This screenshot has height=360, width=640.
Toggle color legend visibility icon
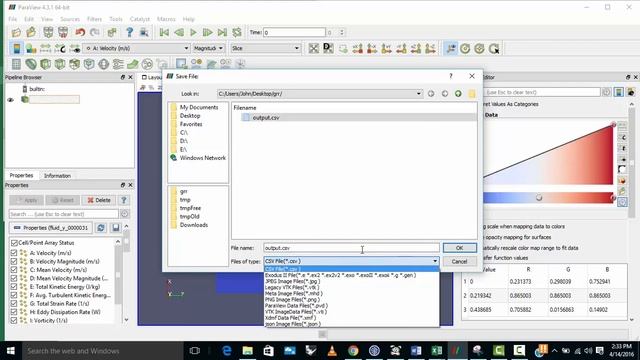[x=17, y=49]
